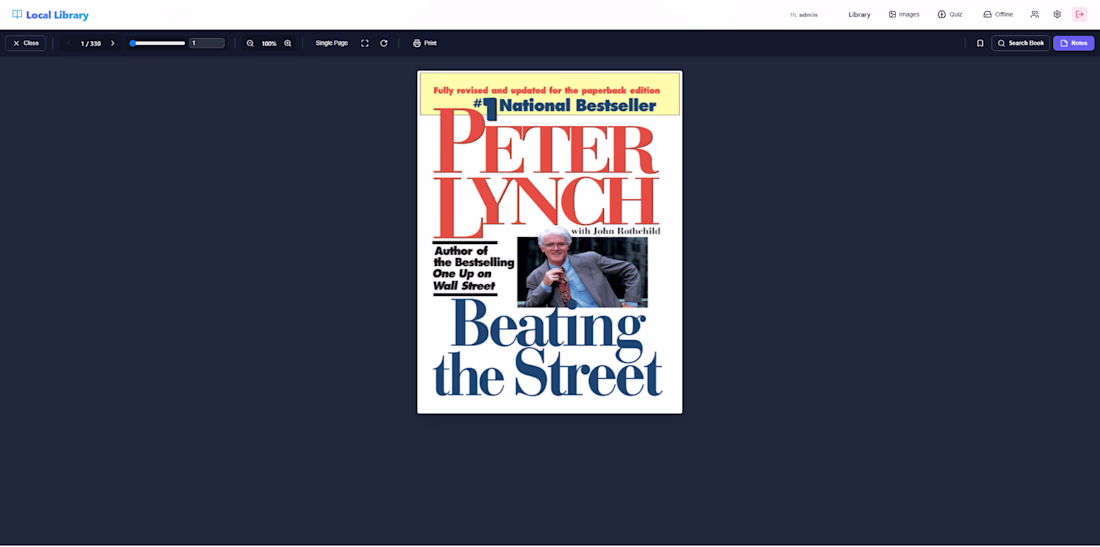Go to the next page arrow
The image size is (1100, 547).
(112, 43)
